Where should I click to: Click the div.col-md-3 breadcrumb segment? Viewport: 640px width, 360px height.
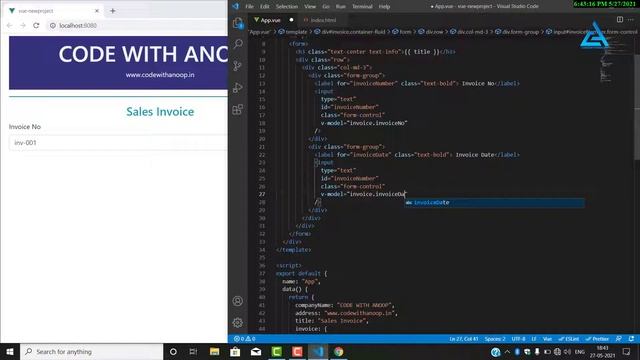point(469,32)
